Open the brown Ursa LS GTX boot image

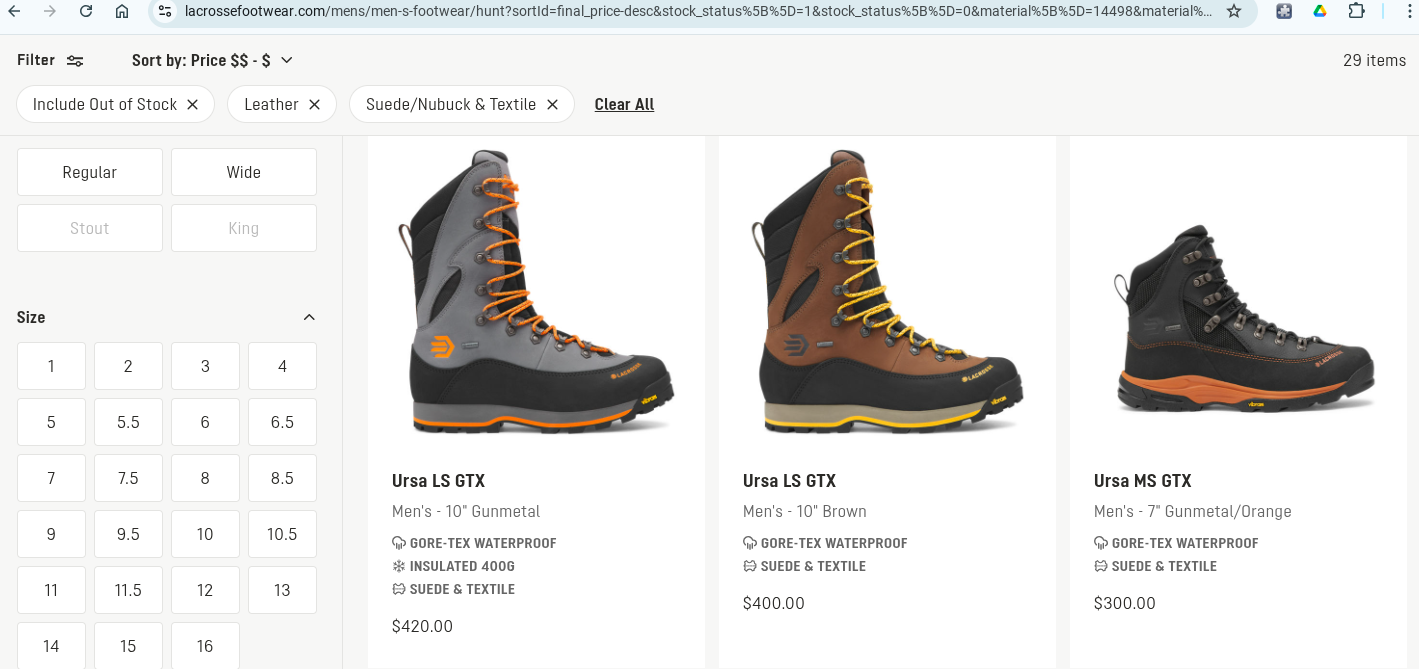point(887,292)
